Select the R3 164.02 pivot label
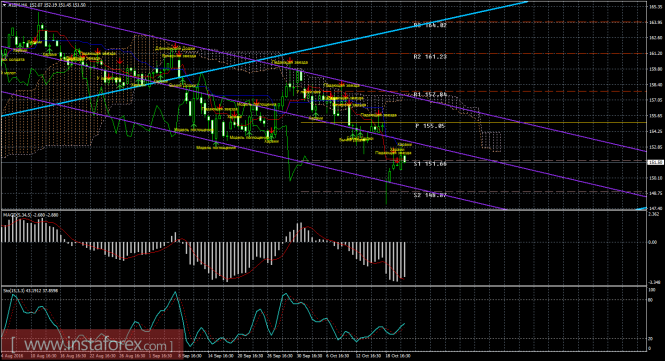This screenshot has width=665, height=361. 430,25
